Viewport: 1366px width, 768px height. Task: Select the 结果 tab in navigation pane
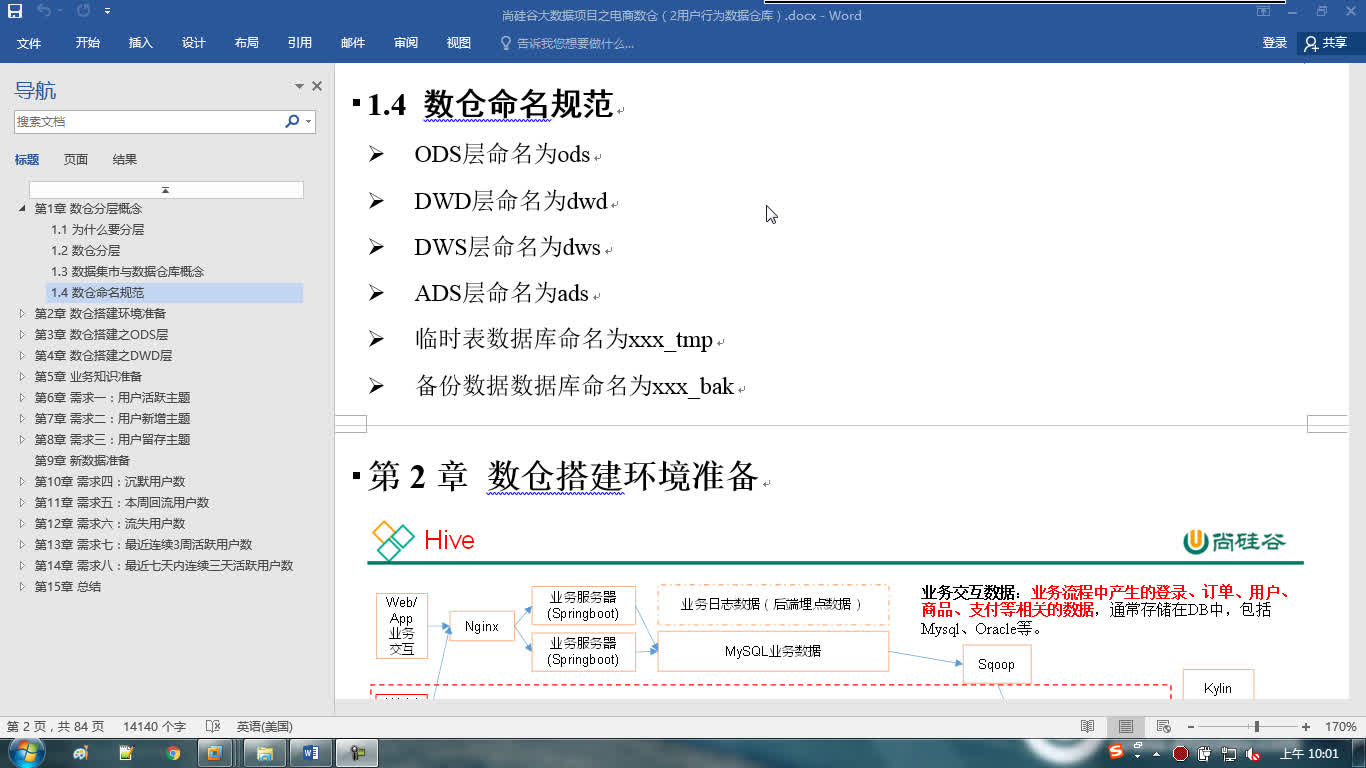(x=125, y=159)
